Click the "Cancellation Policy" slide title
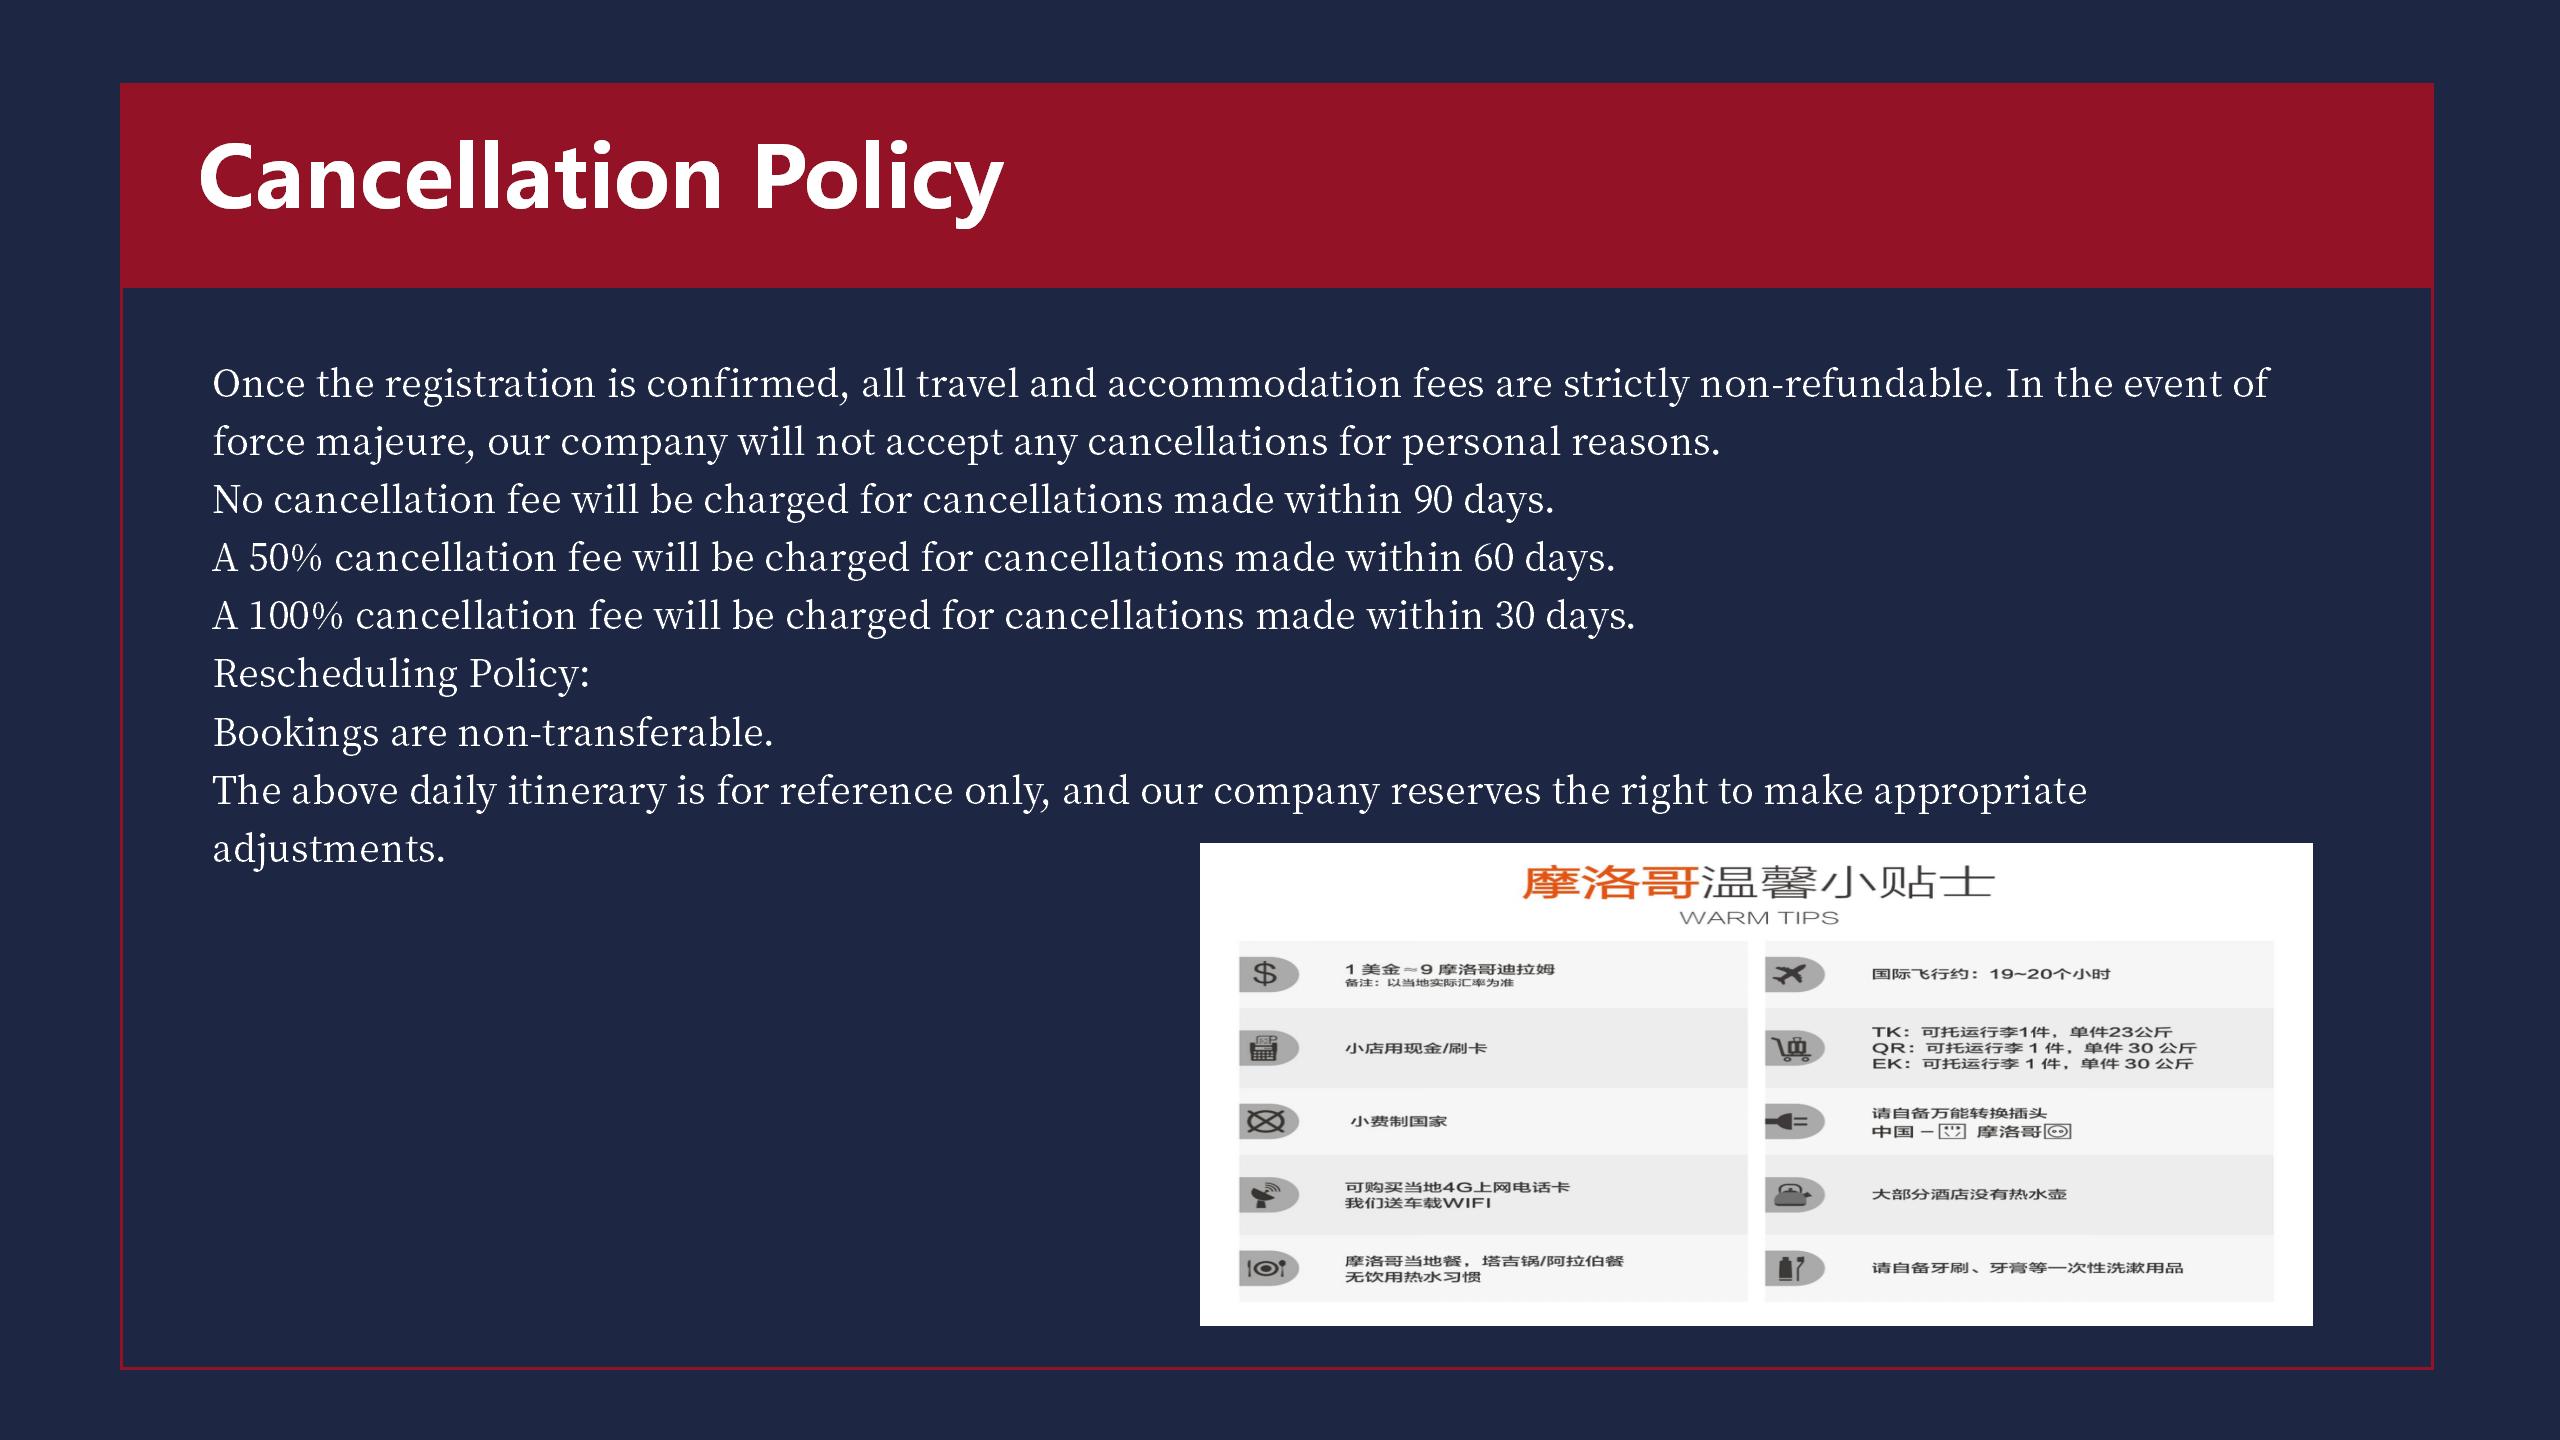The height and width of the screenshot is (1440, 2560). [x=600, y=178]
